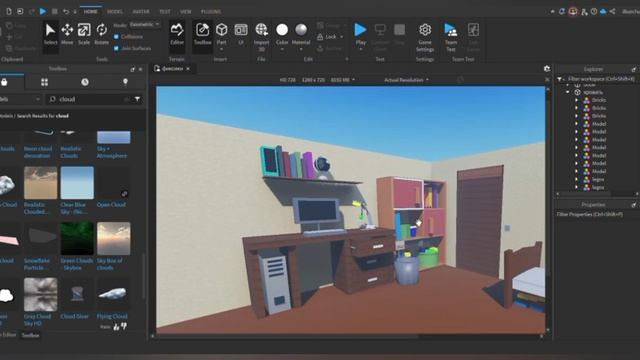The width and height of the screenshot is (640, 360).
Task: Click the undo arrow in quick access bar
Action: [66, 11]
